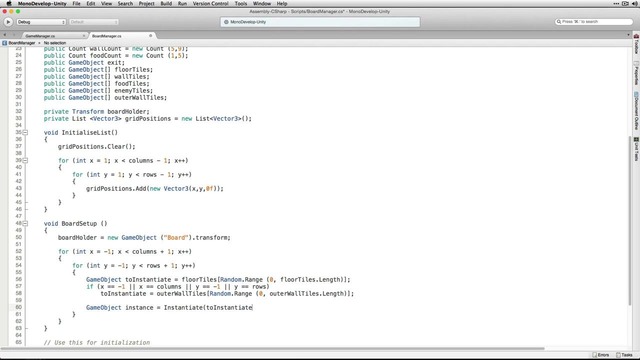Open the Errors pad in the status bar
Screen dimensions: 640x360
(600, 355)
